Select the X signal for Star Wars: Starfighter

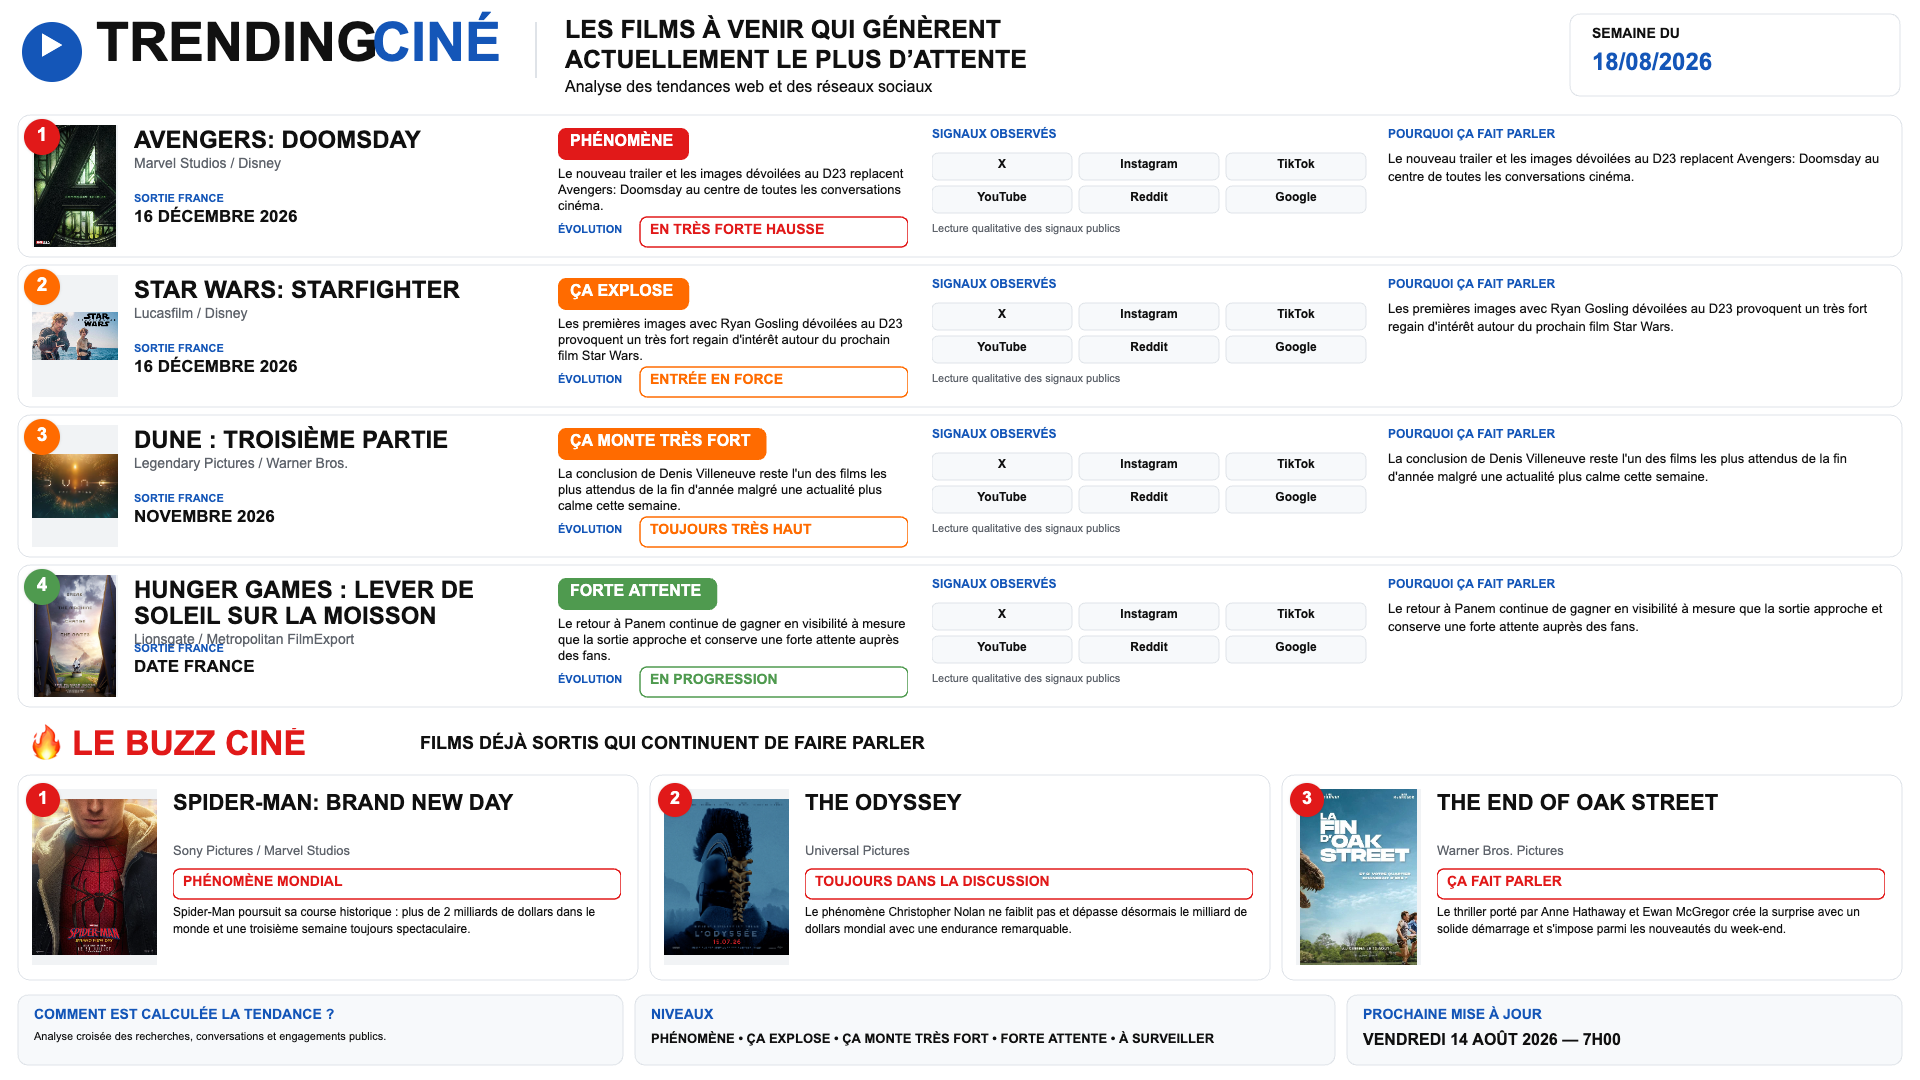coord(1002,315)
